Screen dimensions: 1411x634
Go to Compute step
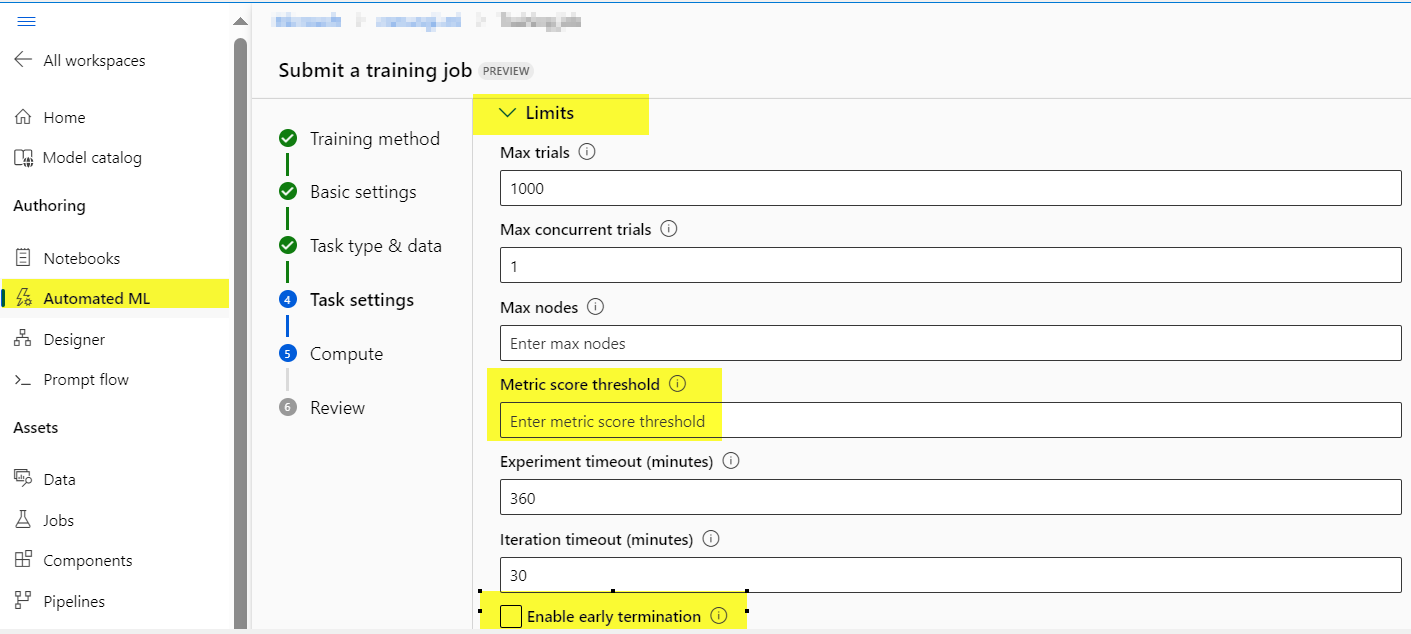coord(346,354)
